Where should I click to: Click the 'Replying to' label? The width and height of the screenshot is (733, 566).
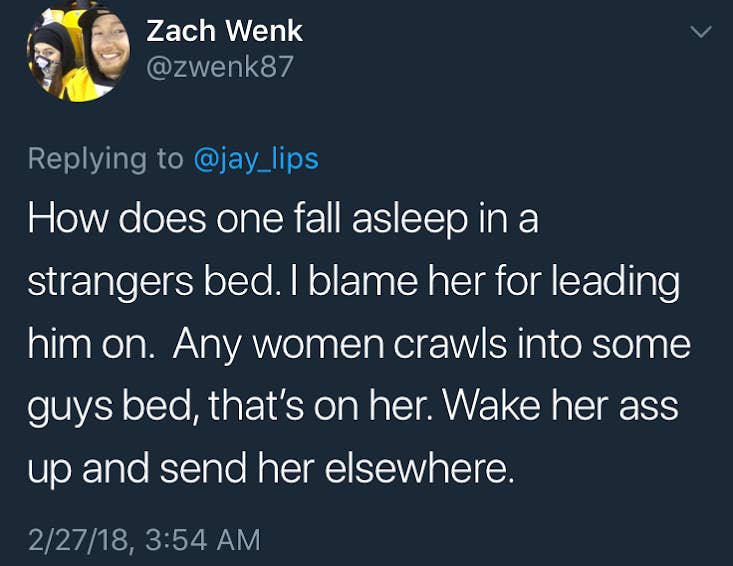(x=105, y=158)
